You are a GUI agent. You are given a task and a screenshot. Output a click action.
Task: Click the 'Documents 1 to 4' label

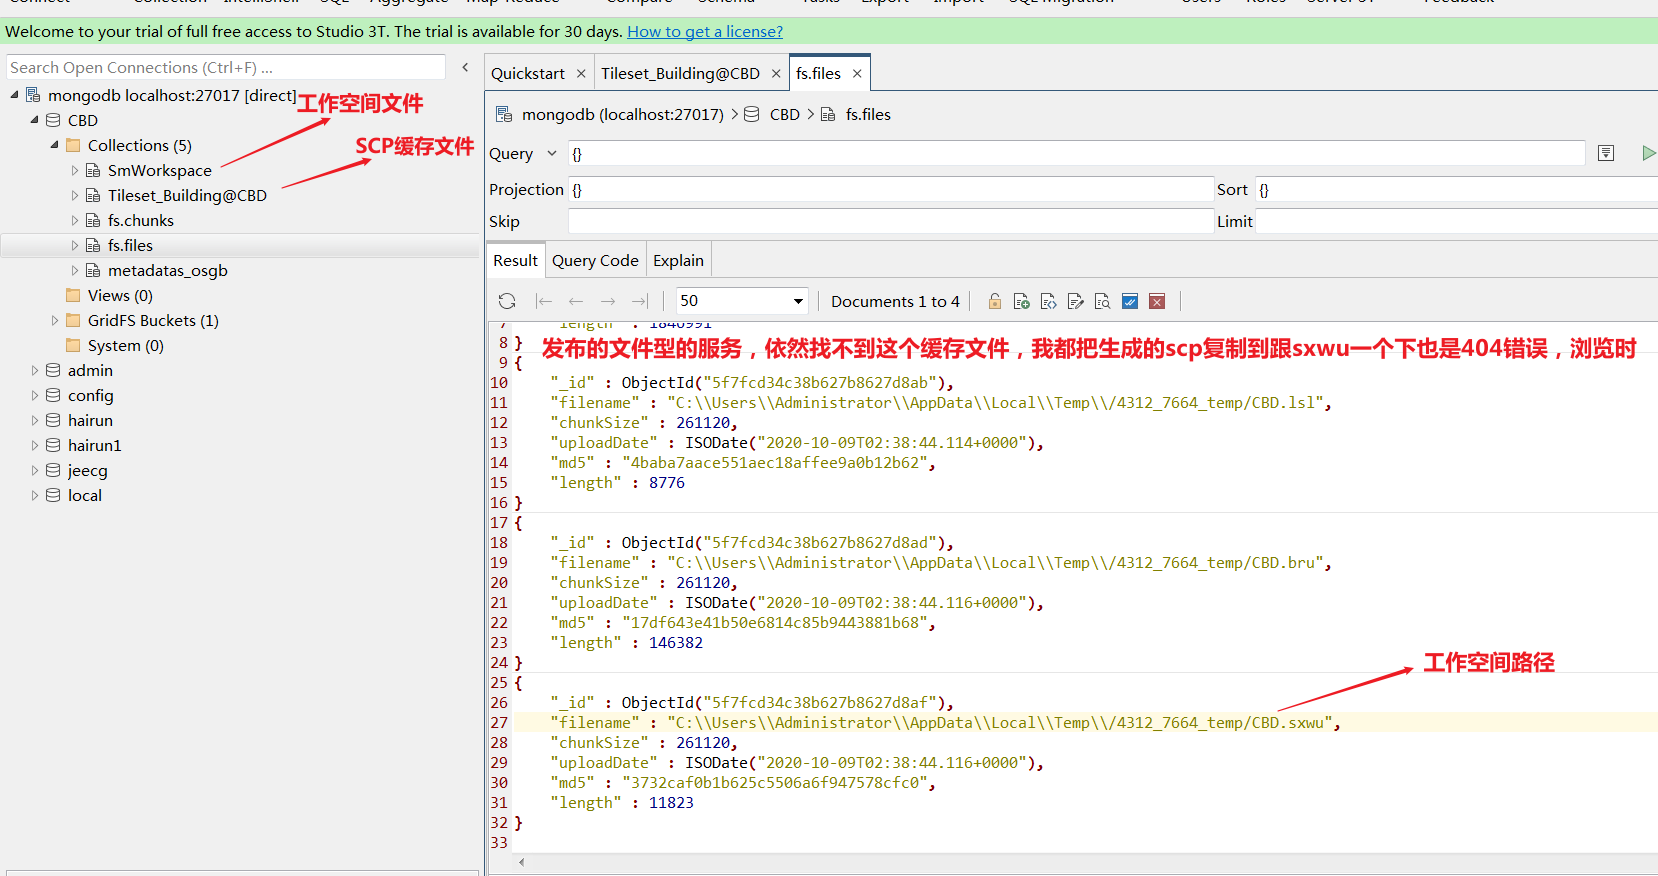point(895,301)
